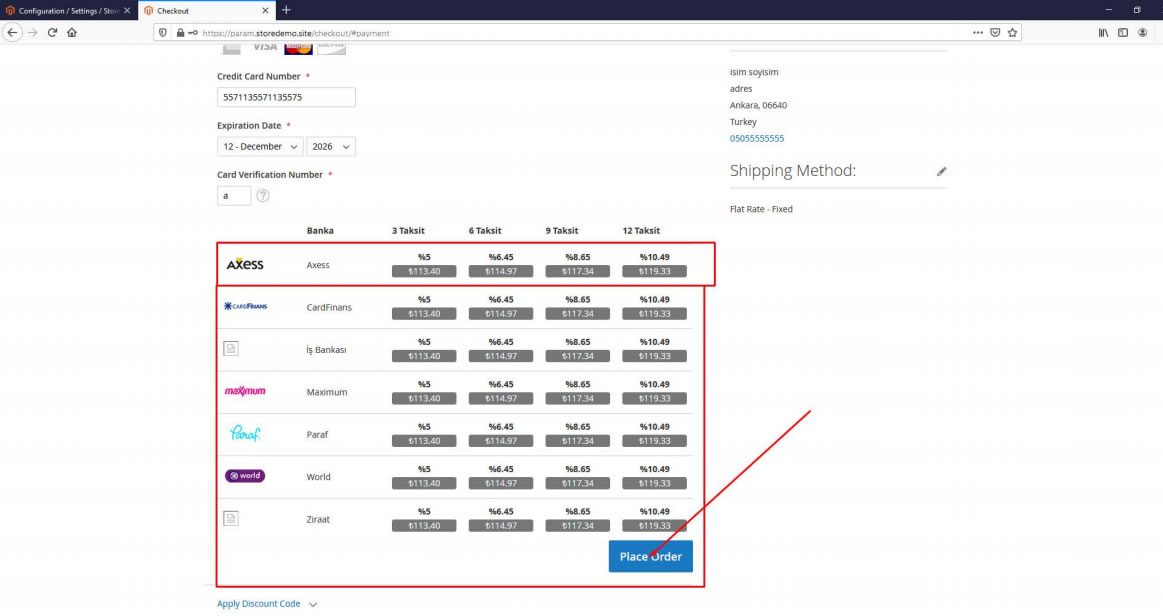Click the Axess bank logo
The height and width of the screenshot is (616, 1163).
click(245, 264)
